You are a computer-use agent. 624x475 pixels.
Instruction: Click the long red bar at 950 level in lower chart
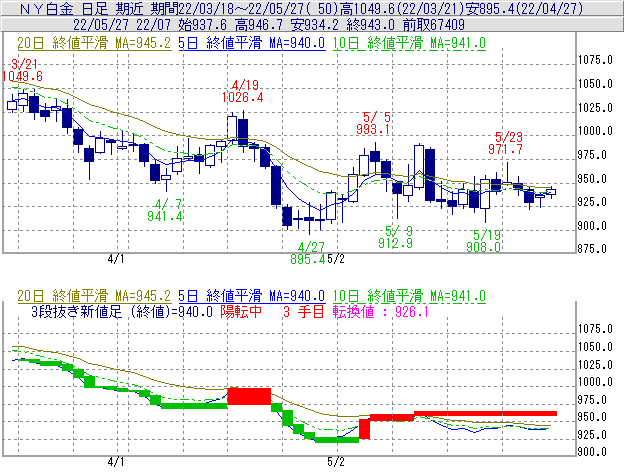[486, 414]
